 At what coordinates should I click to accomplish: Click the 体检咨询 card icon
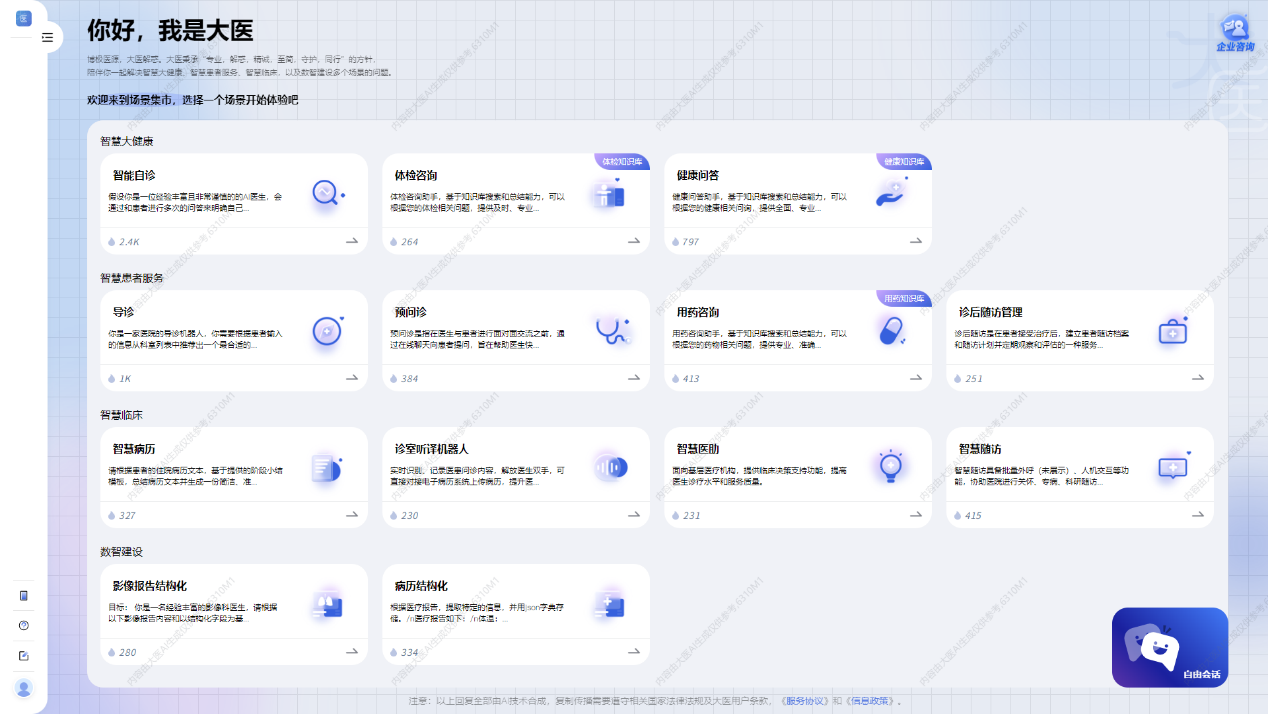[607, 194]
